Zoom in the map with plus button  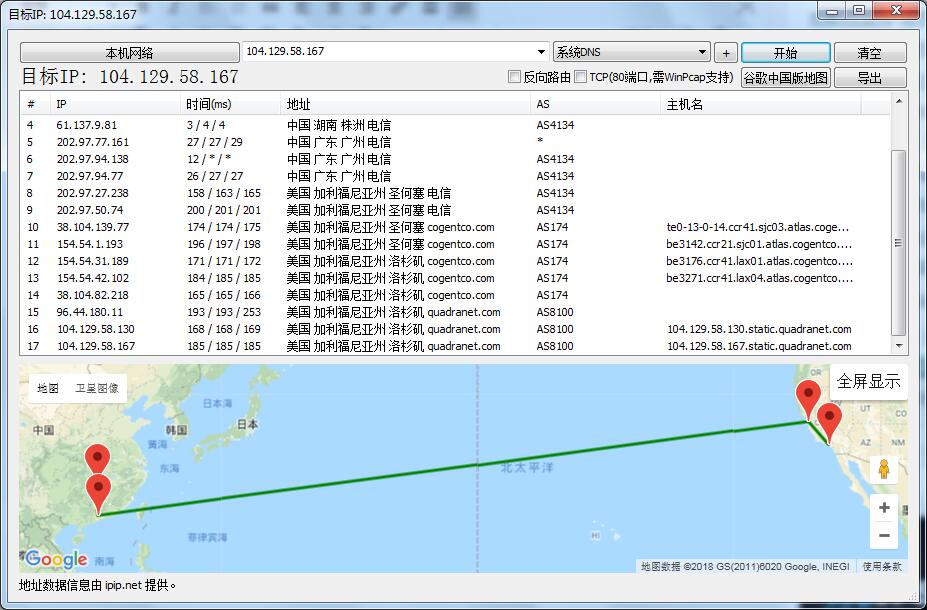point(884,508)
